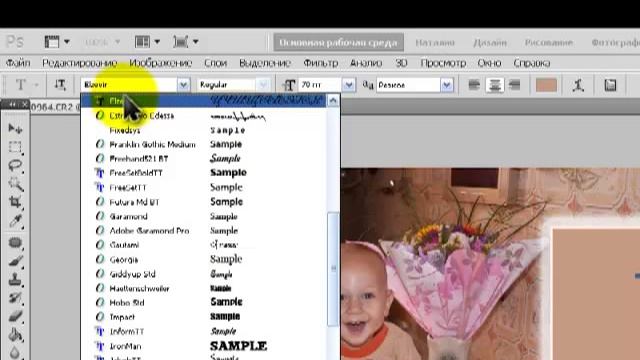
Task: Open the anti-aliasing method dropdown
Action: pos(447,85)
